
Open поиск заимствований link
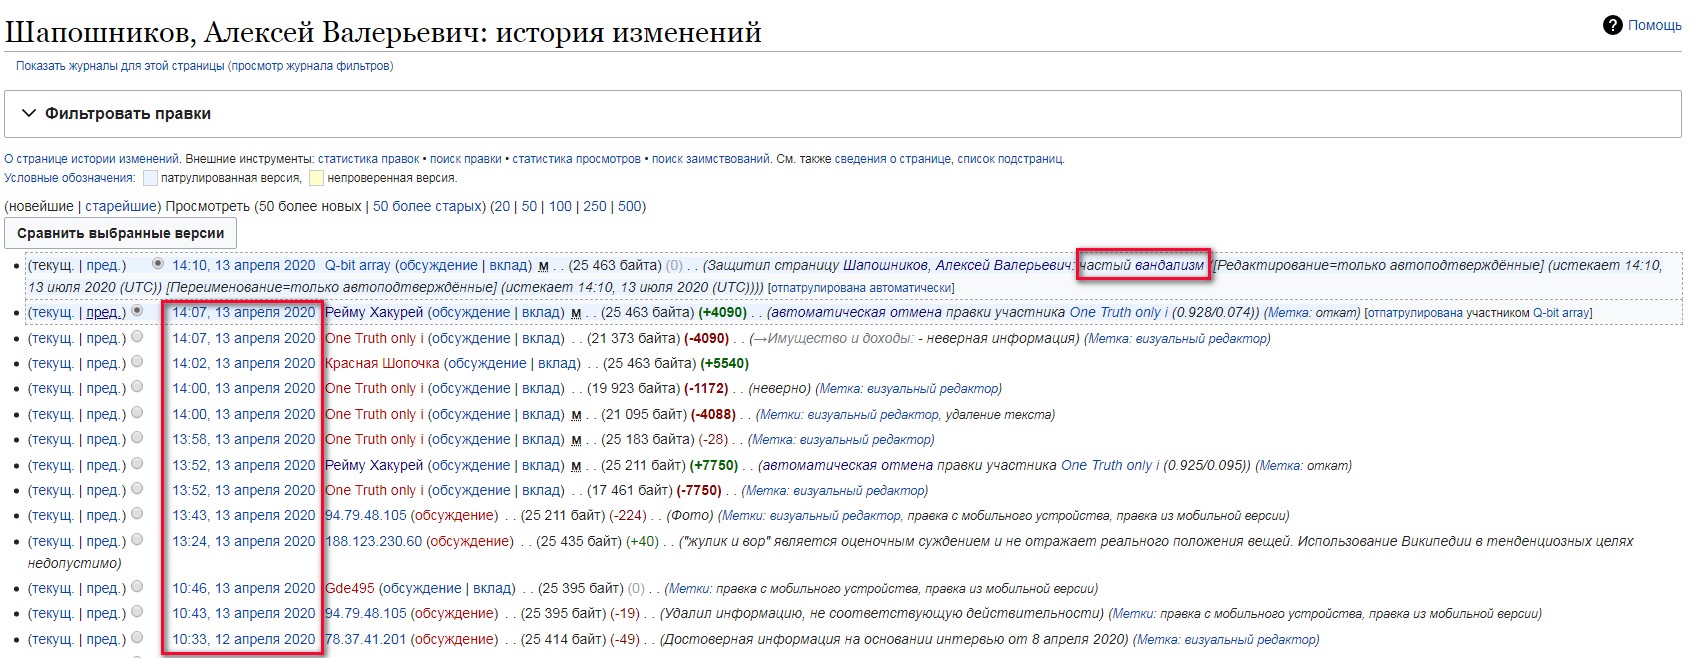(x=711, y=159)
